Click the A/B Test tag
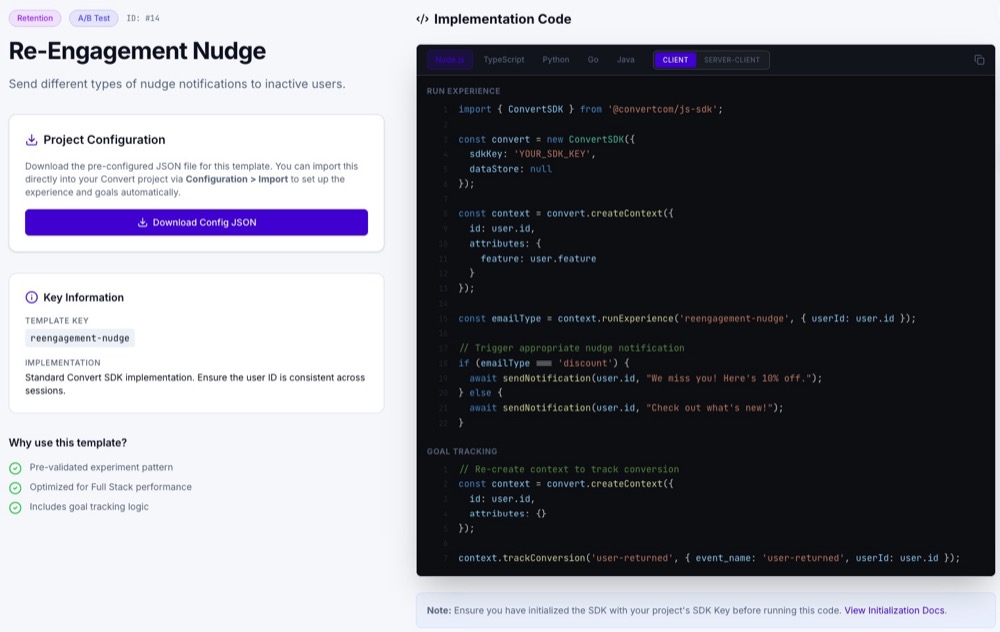 [93, 18]
